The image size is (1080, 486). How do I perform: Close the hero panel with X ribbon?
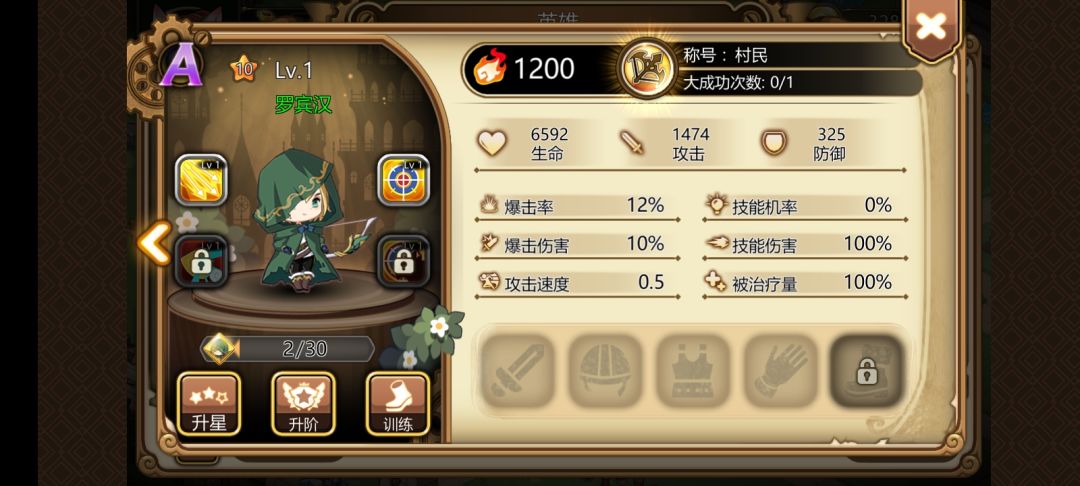931,28
